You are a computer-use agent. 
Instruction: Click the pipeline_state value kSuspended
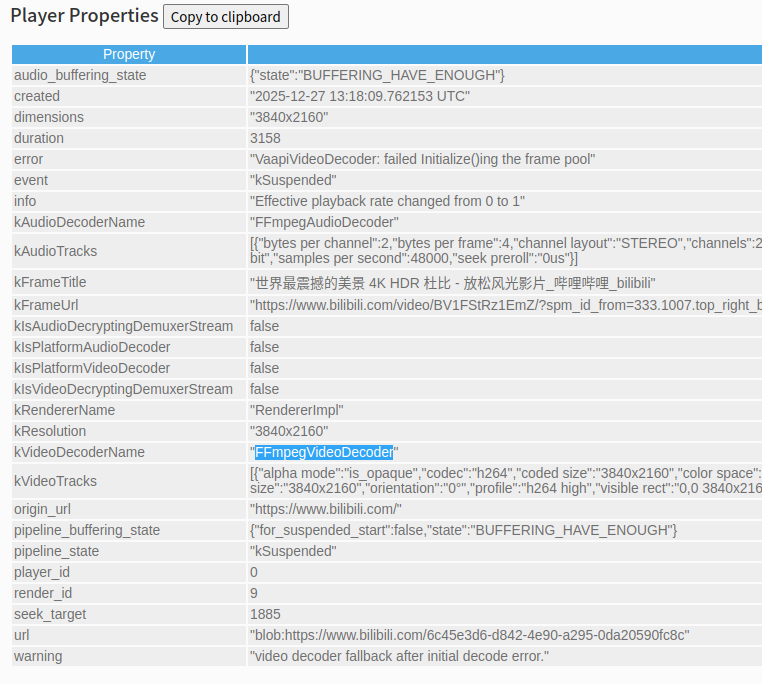tap(293, 551)
